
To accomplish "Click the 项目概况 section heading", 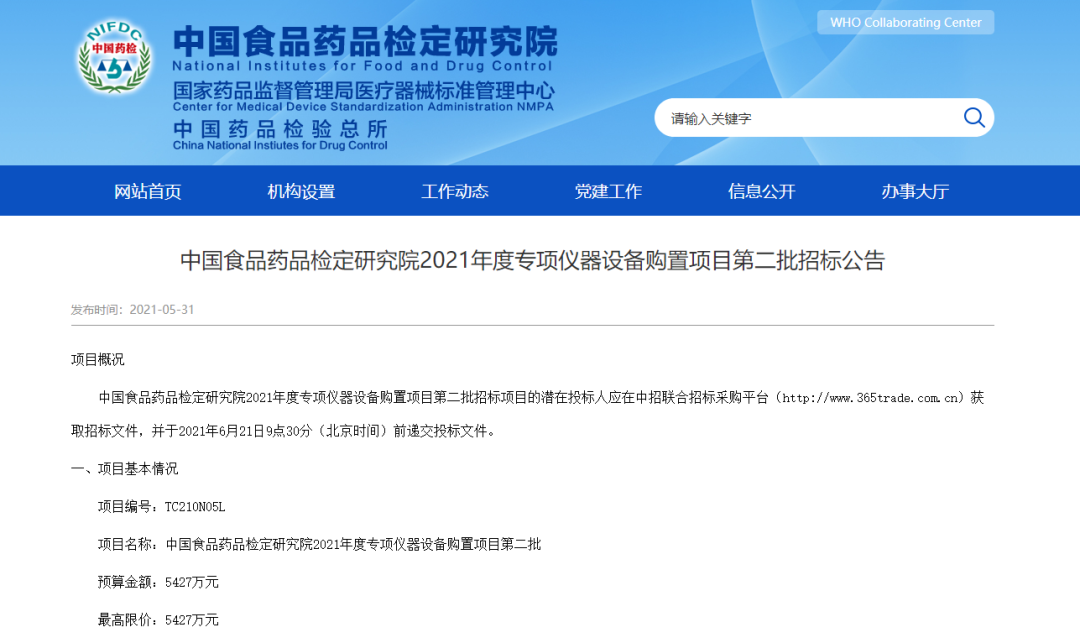I will (97, 359).
